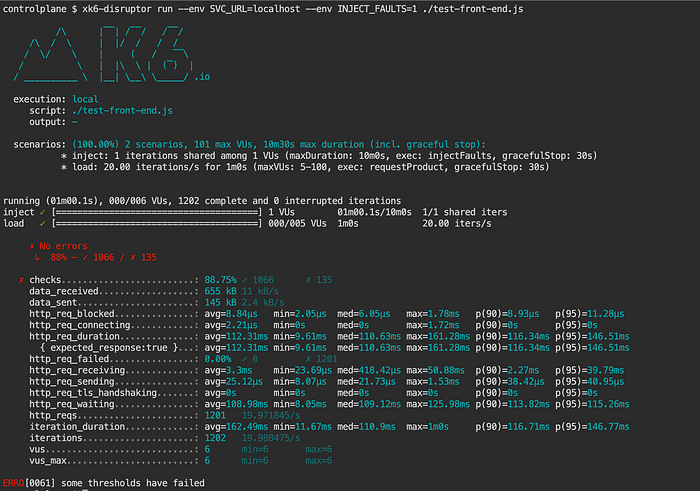Click the load scenario progress bar

[157, 223]
